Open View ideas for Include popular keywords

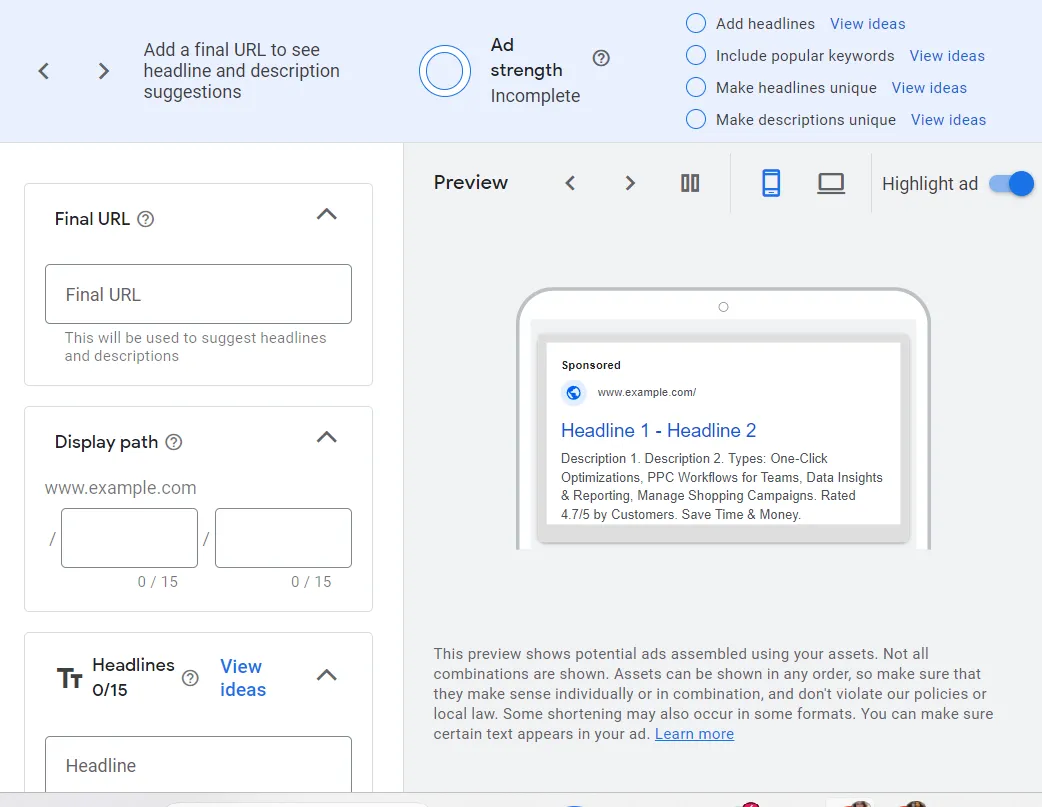click(x=947, y=56)
